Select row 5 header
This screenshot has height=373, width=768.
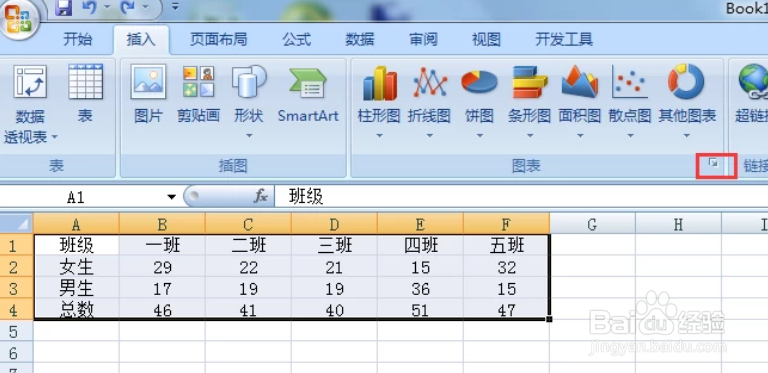(17, 331)
